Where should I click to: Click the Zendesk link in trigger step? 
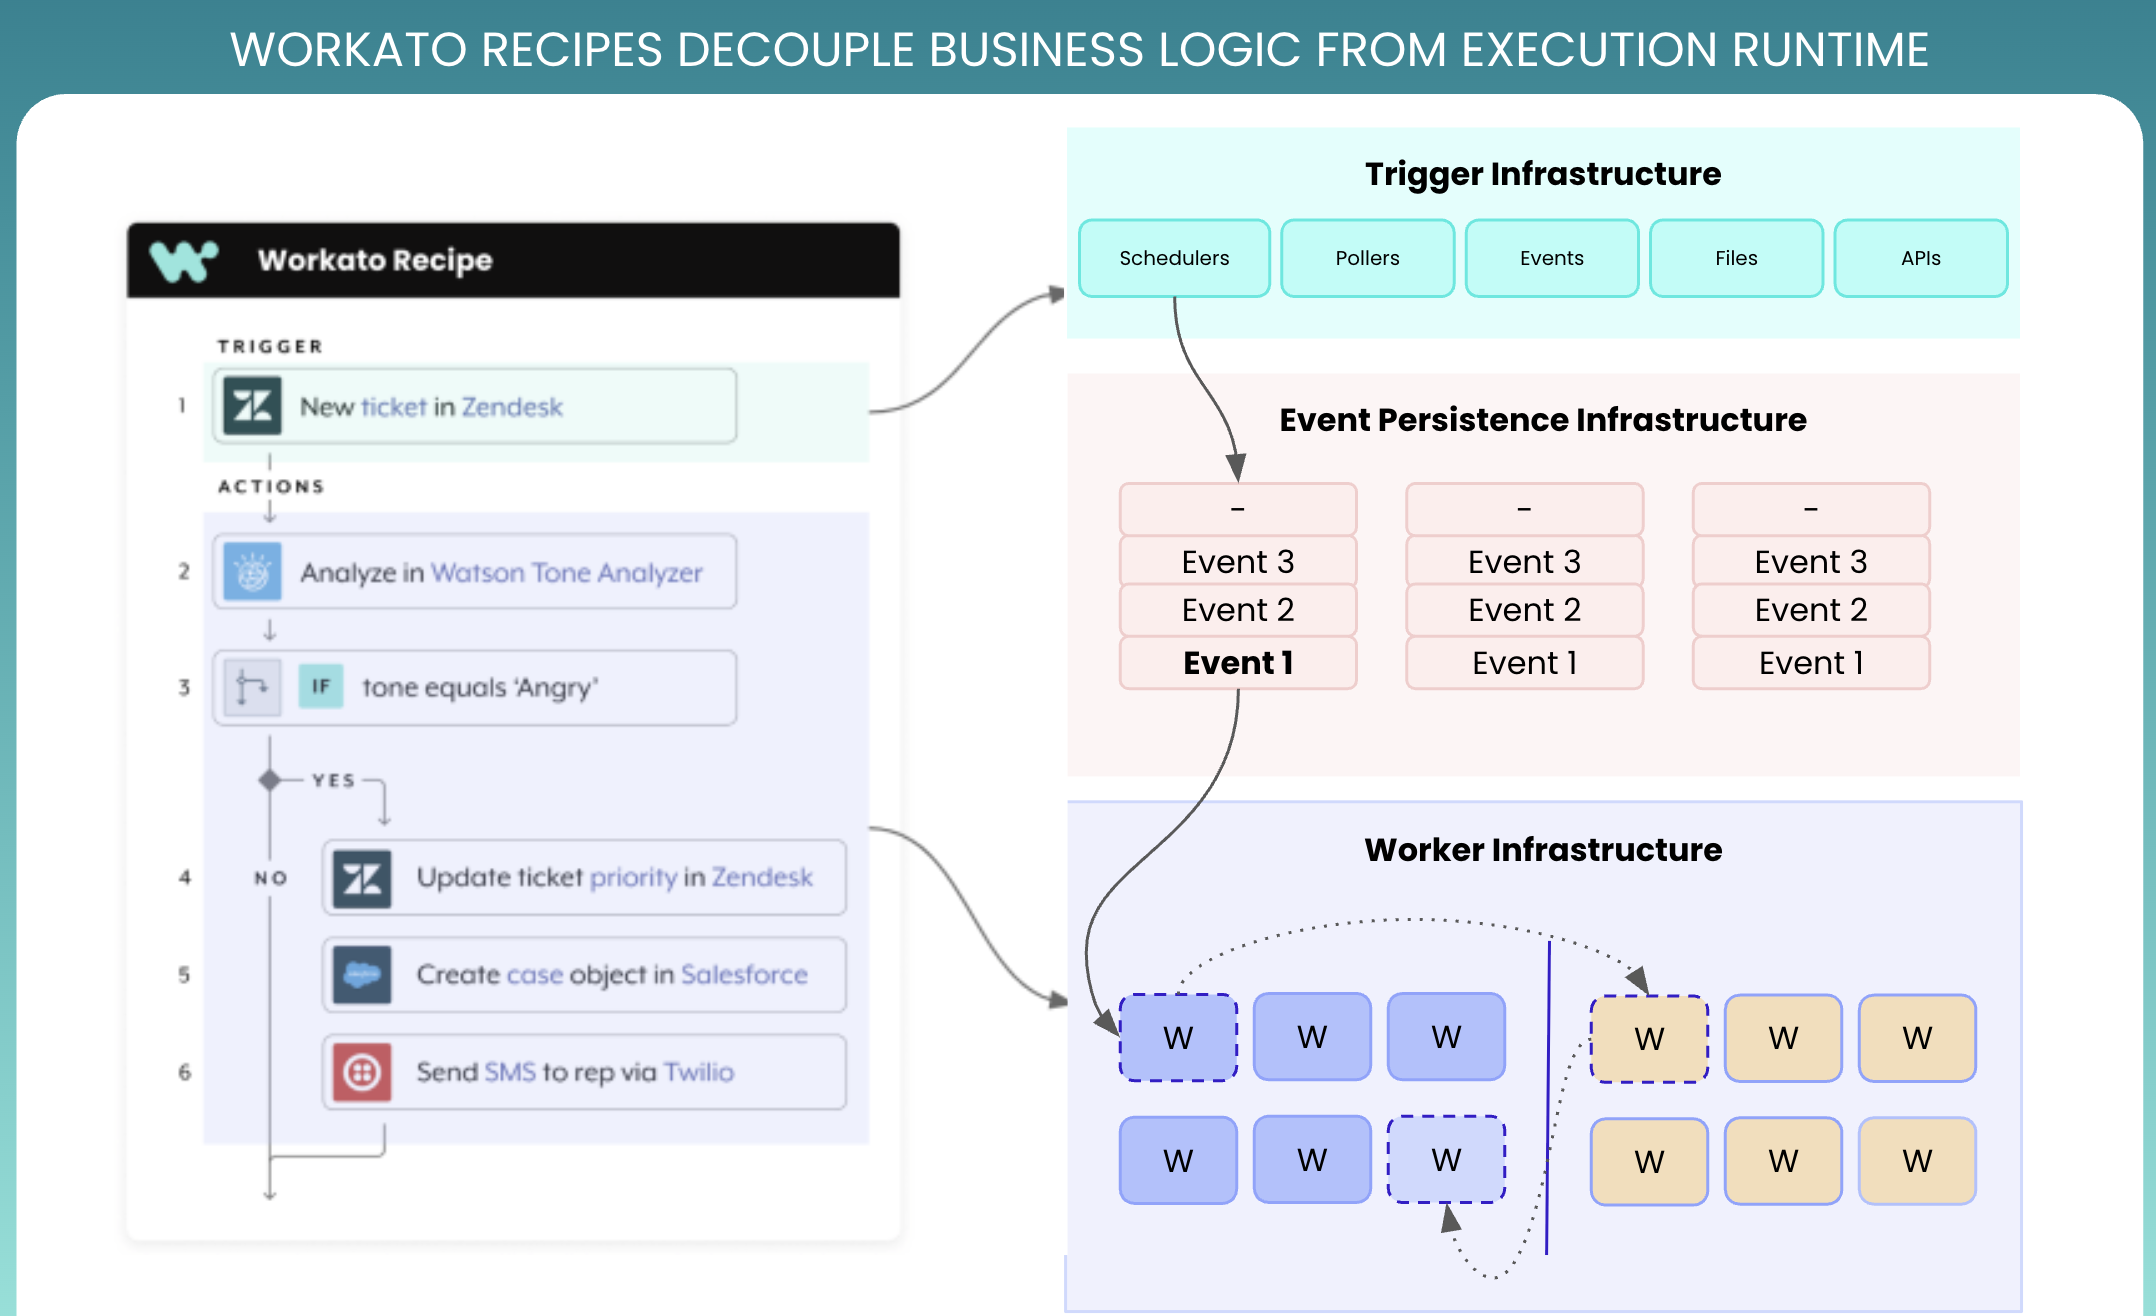tap(512, 407)
